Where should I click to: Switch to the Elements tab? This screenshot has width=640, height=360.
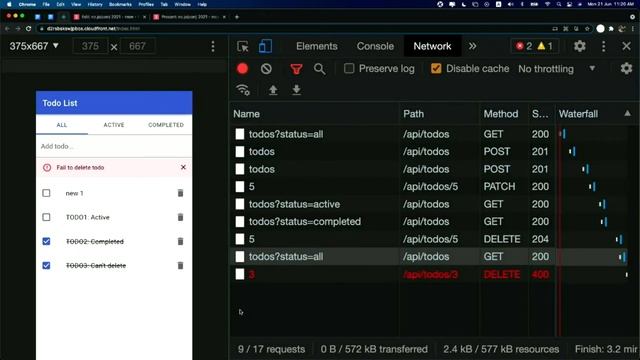click(317, 46)
